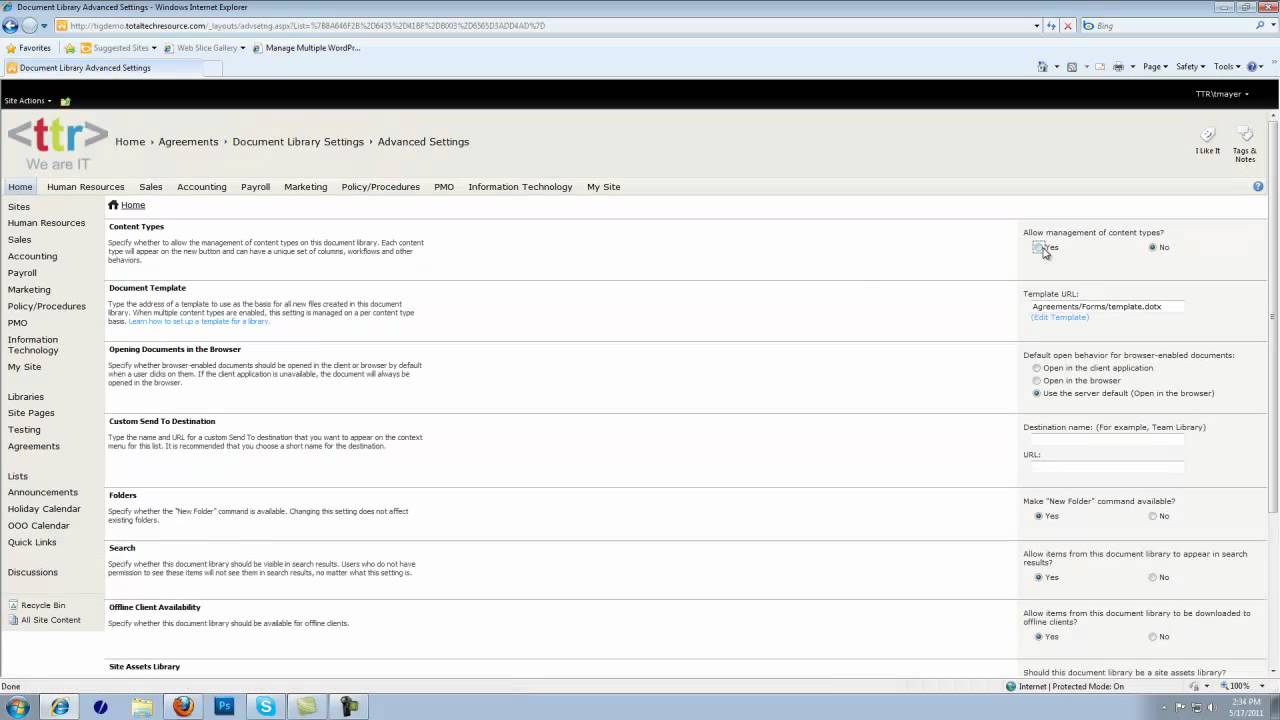
Task: Select No for search results visibility
Action: (1153, 577)
